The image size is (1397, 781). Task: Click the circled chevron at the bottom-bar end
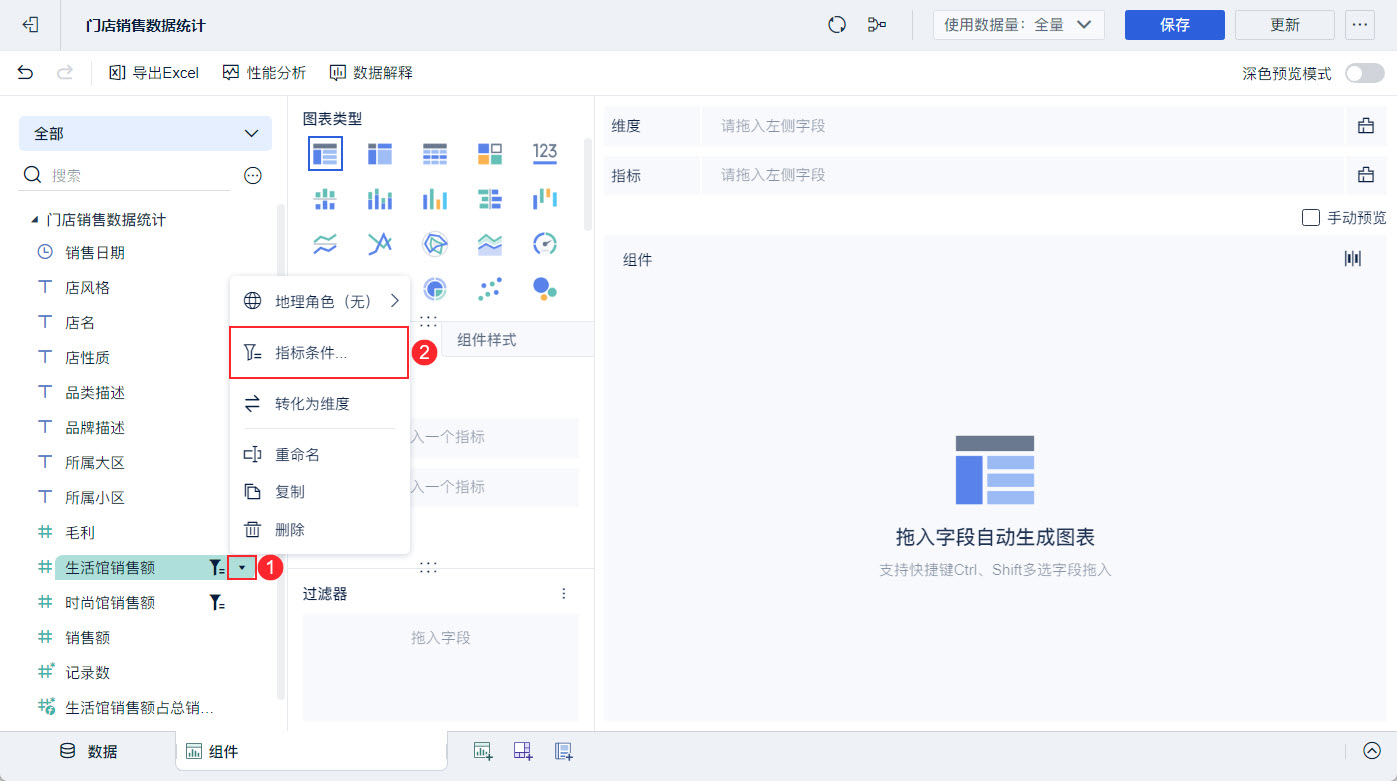[x=1371, y=751]
